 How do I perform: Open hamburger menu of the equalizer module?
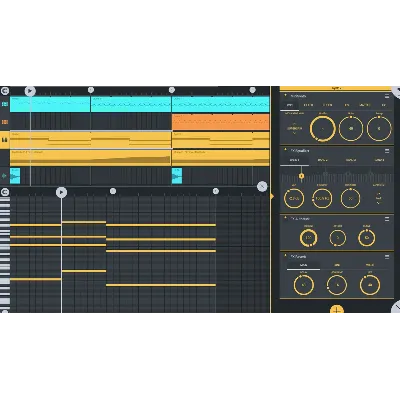pos(387,151)
